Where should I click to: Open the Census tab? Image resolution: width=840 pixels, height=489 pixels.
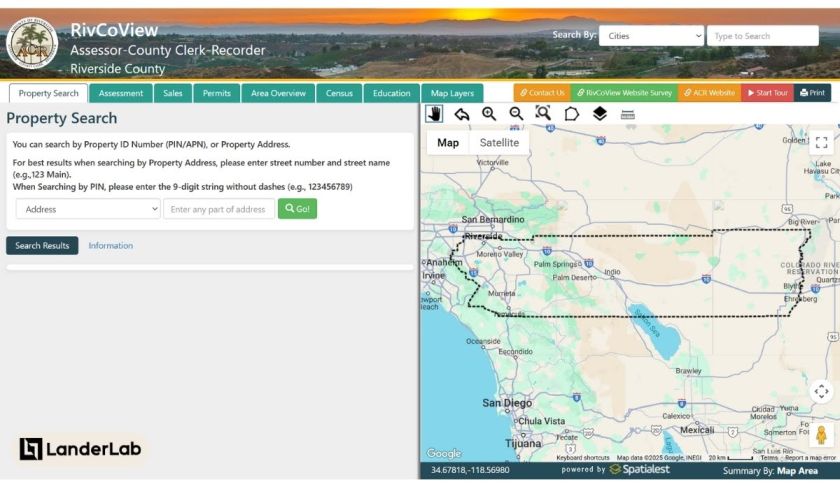(339, 93)
